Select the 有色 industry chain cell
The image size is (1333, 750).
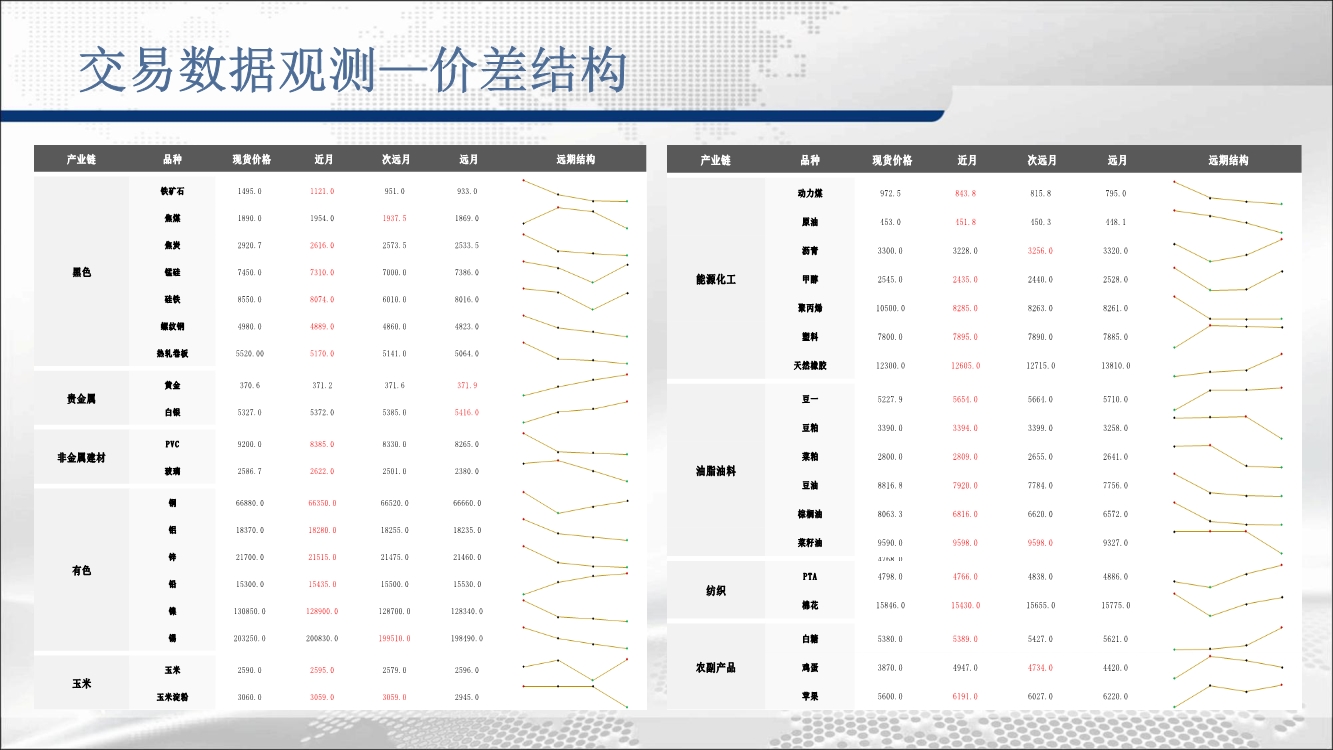[81, 570]
